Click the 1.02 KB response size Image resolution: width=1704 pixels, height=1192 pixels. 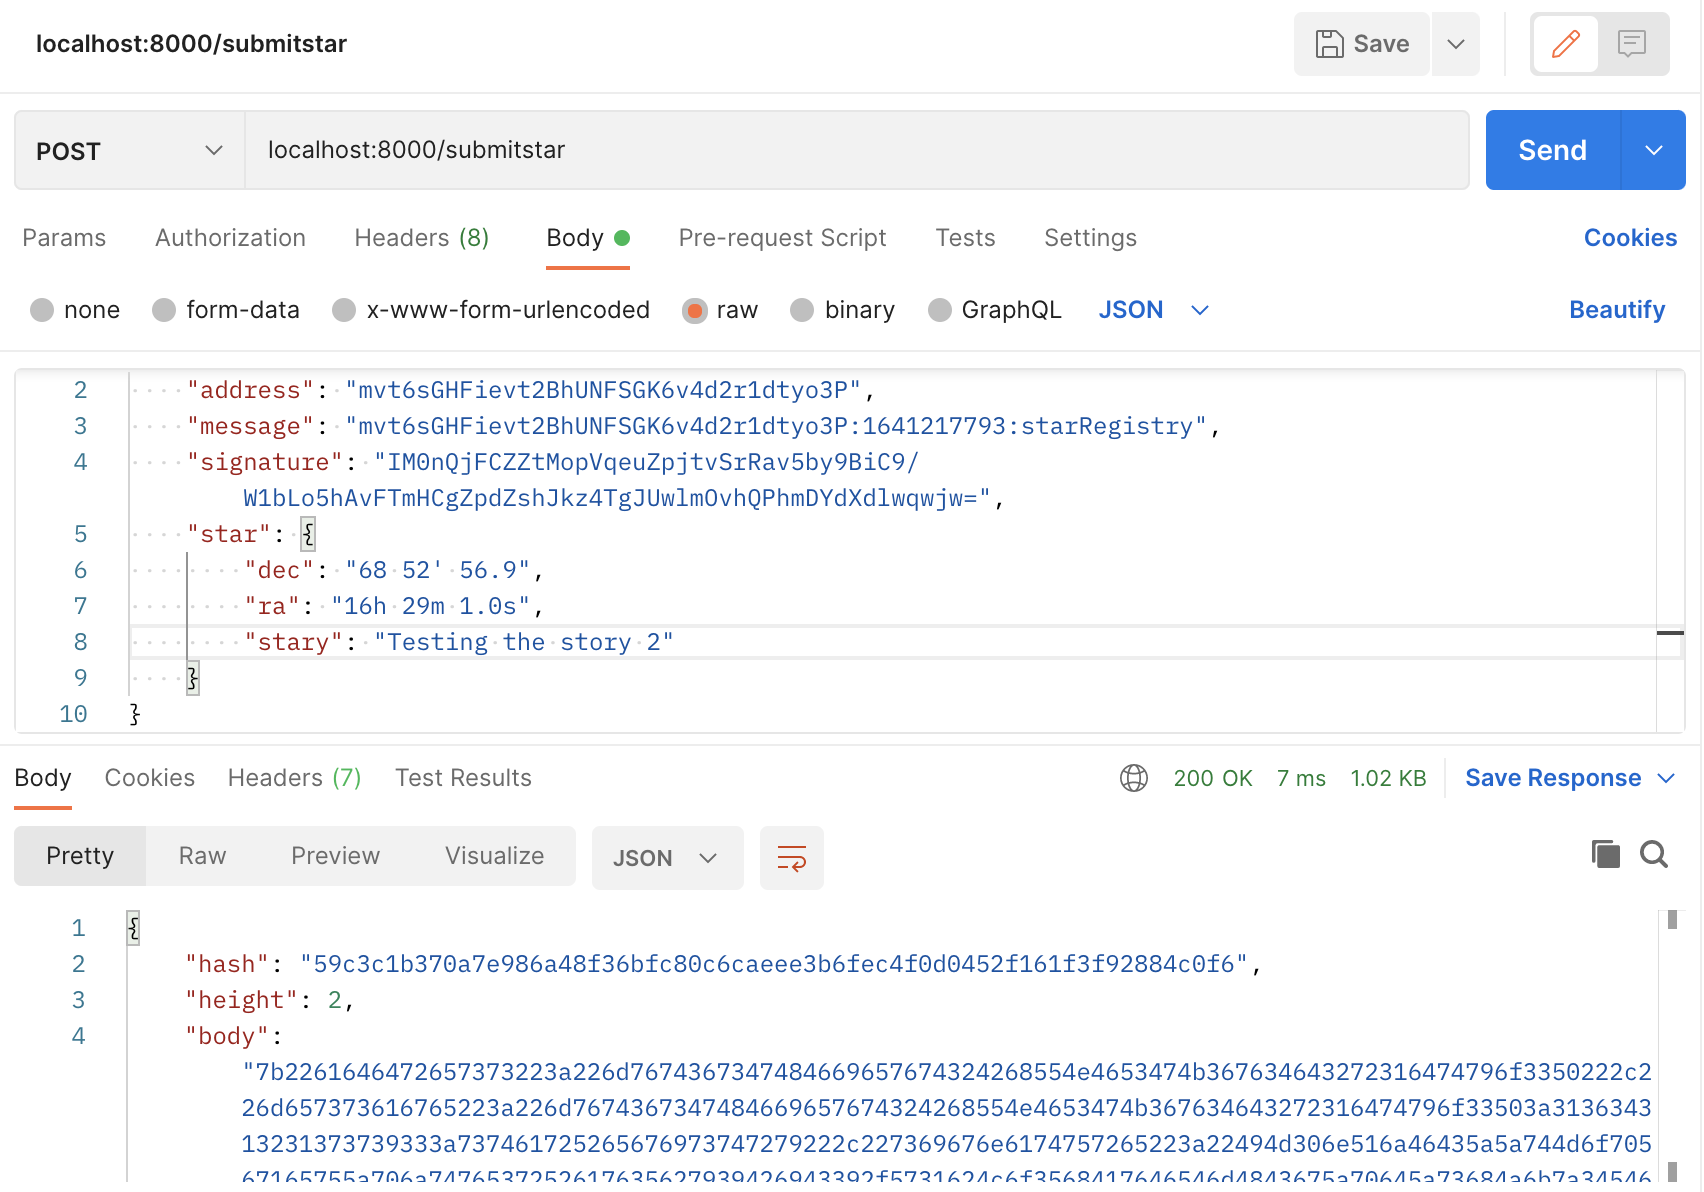tap(1388, 778)
